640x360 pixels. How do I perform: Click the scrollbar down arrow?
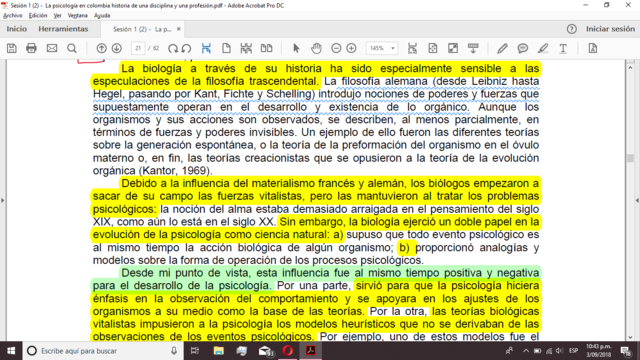(630, 337)
